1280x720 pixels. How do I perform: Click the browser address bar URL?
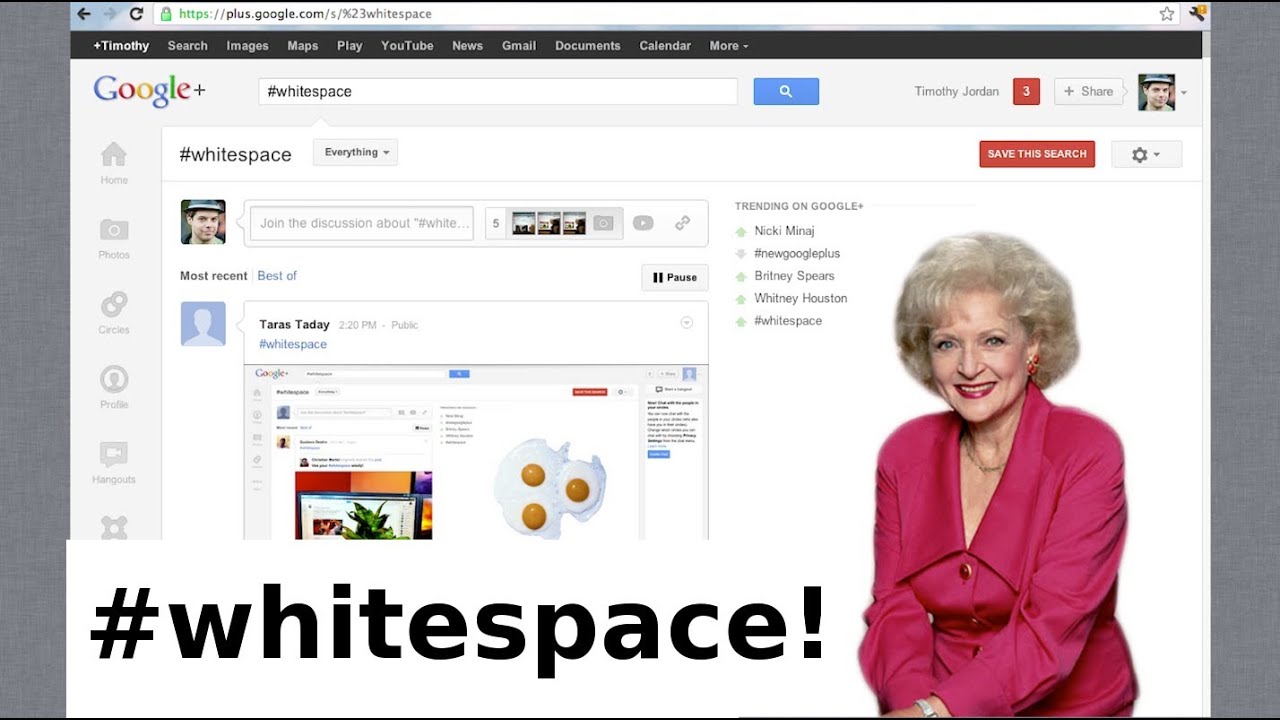tap(306, 14)
